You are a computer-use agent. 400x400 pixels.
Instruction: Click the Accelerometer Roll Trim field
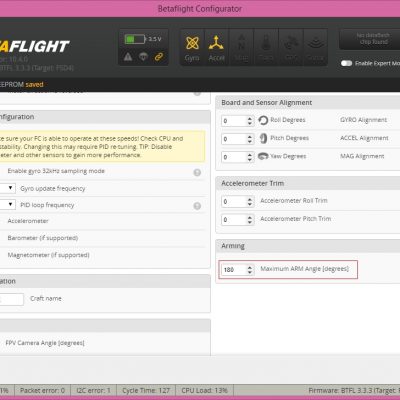[x=237, y=201]
